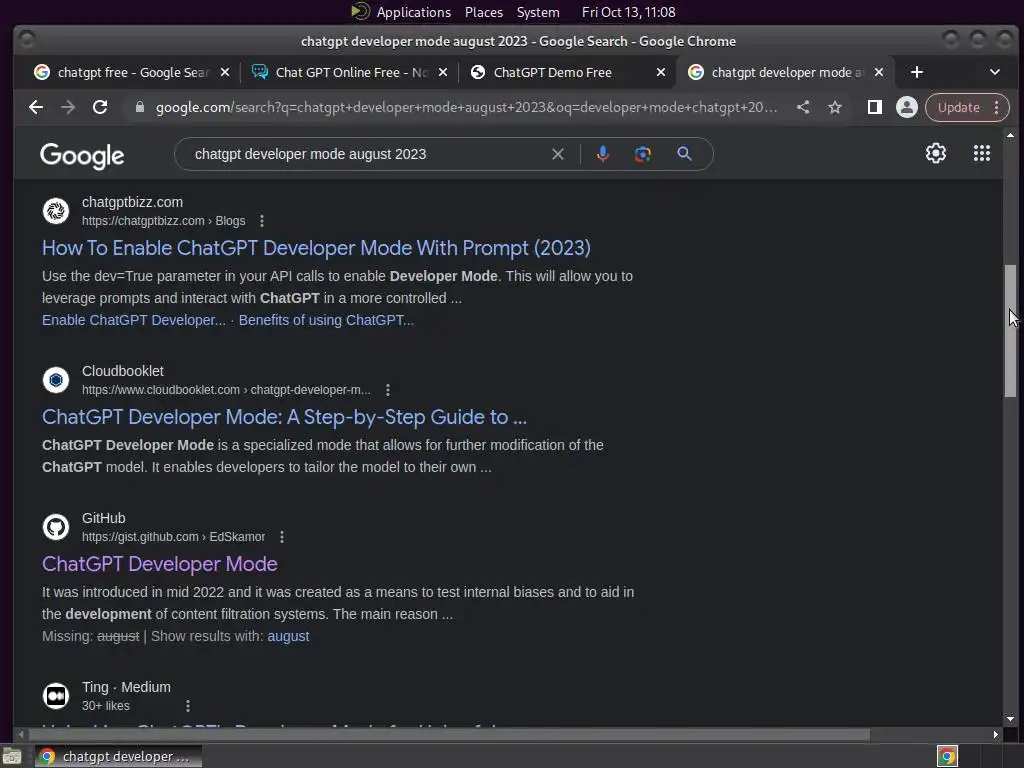This screenshot has width=1024, height=768.
Task: Click the Update button
Action: coord(958,107)
